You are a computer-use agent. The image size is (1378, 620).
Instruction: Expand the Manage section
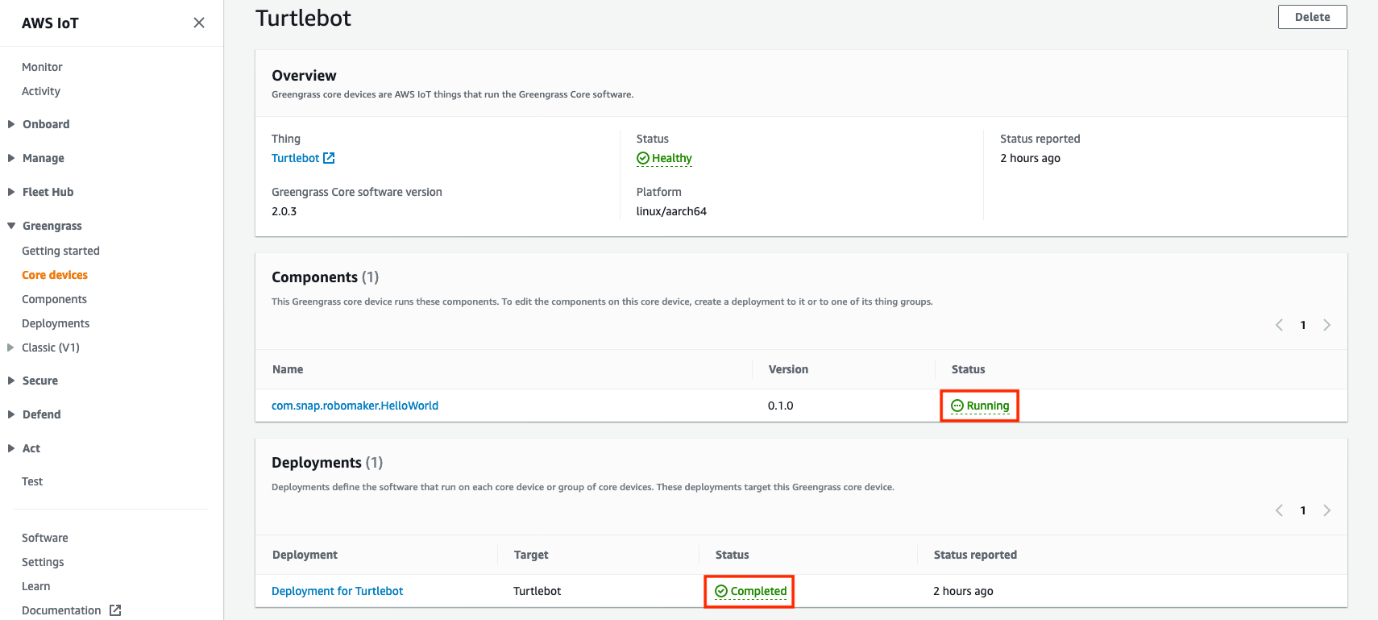11,158
